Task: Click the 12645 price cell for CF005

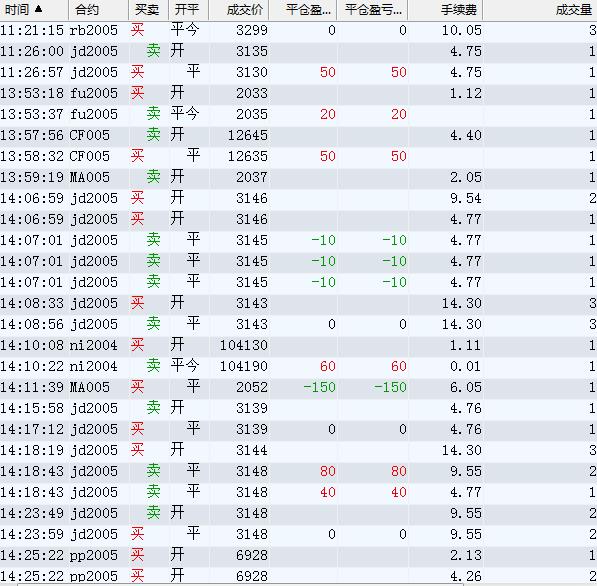Action: (247, 136)
